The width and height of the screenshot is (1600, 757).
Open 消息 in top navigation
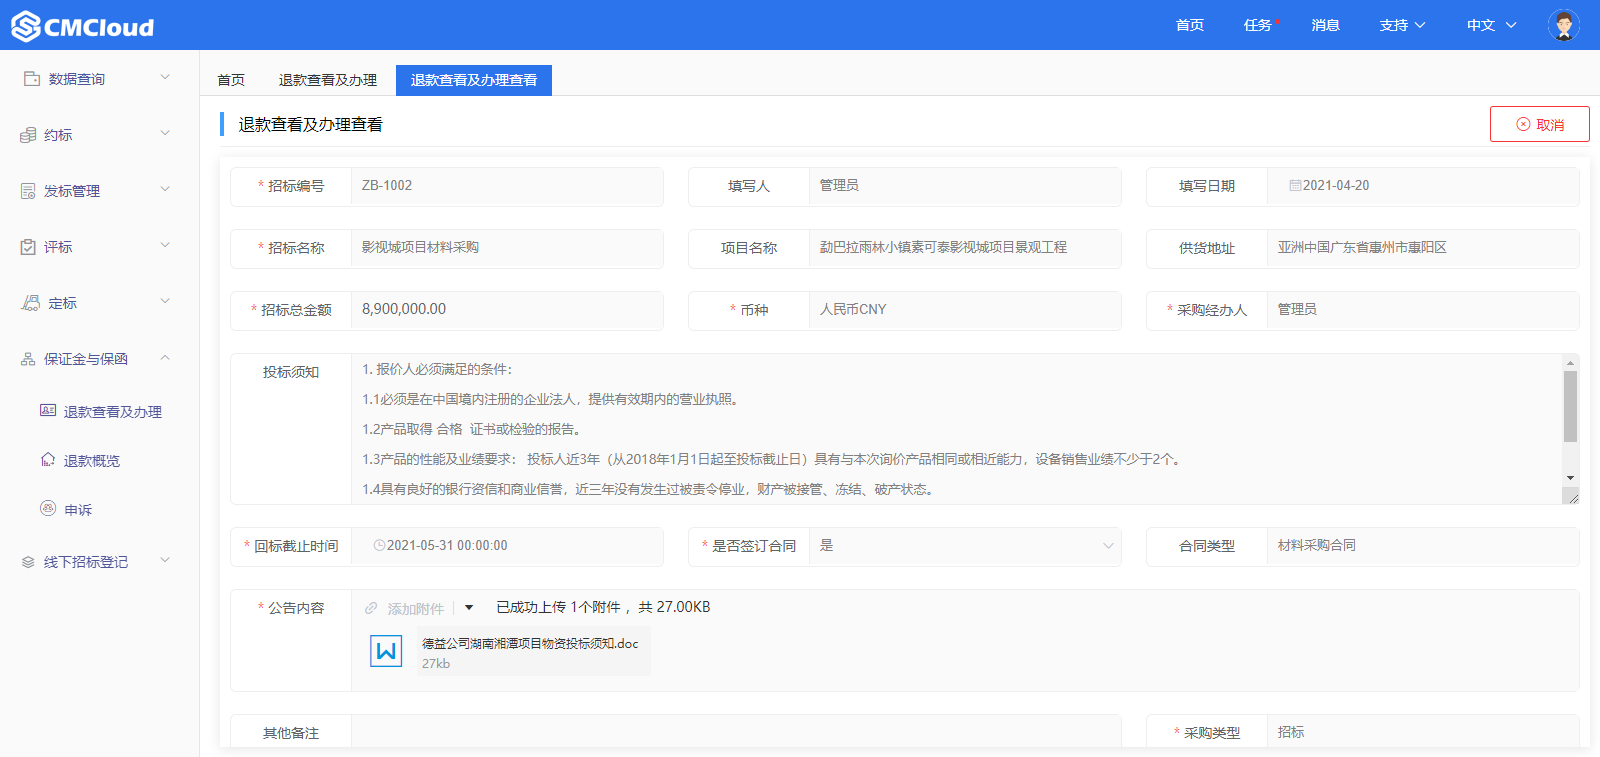click(1326, 25)
